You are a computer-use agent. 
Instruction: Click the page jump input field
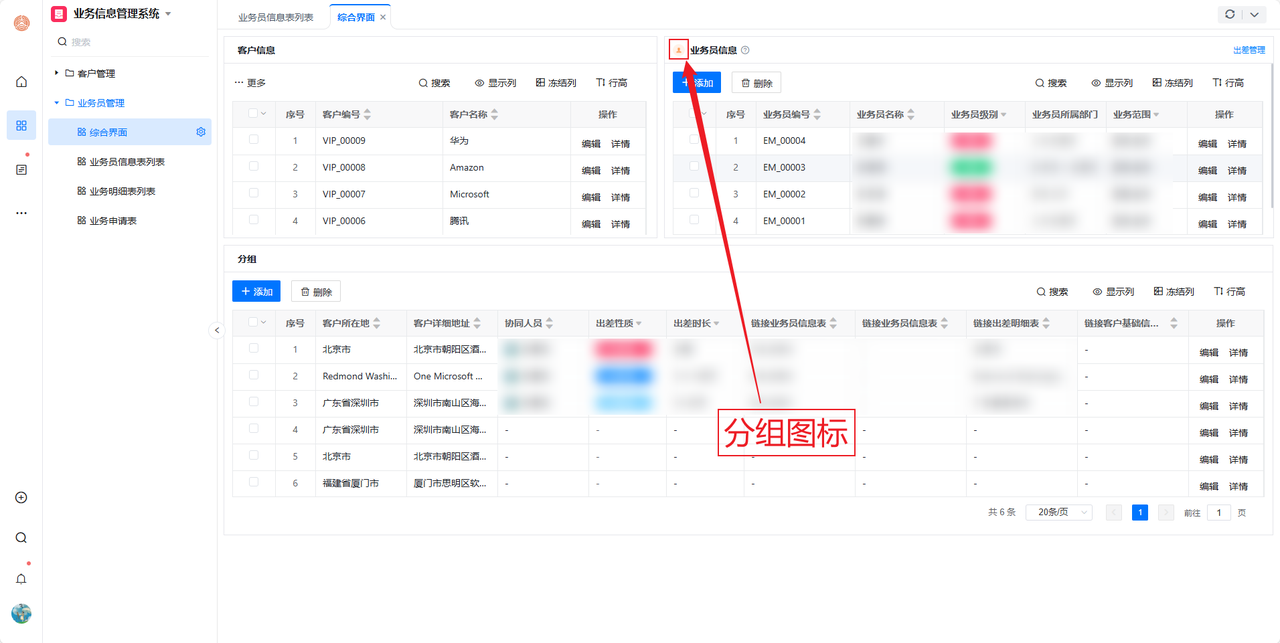1218,512
